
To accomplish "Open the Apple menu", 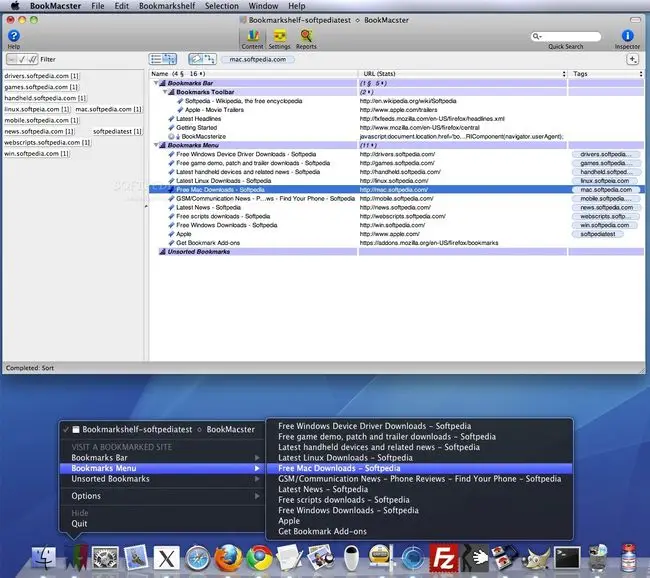I will click(15, 6).
